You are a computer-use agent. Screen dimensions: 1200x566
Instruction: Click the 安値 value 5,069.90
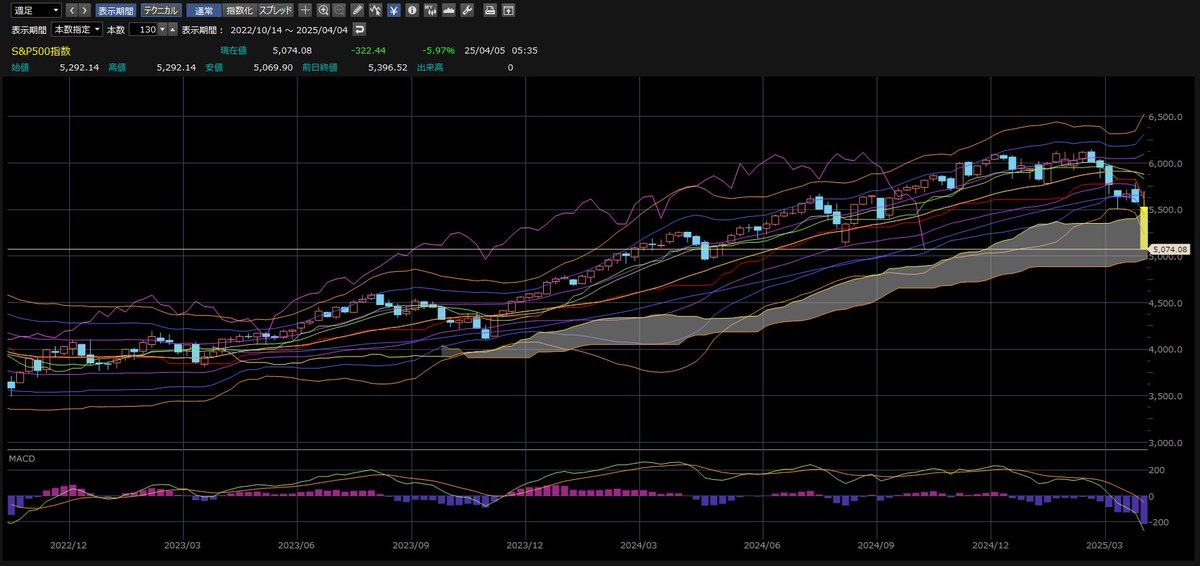point(271,68)
